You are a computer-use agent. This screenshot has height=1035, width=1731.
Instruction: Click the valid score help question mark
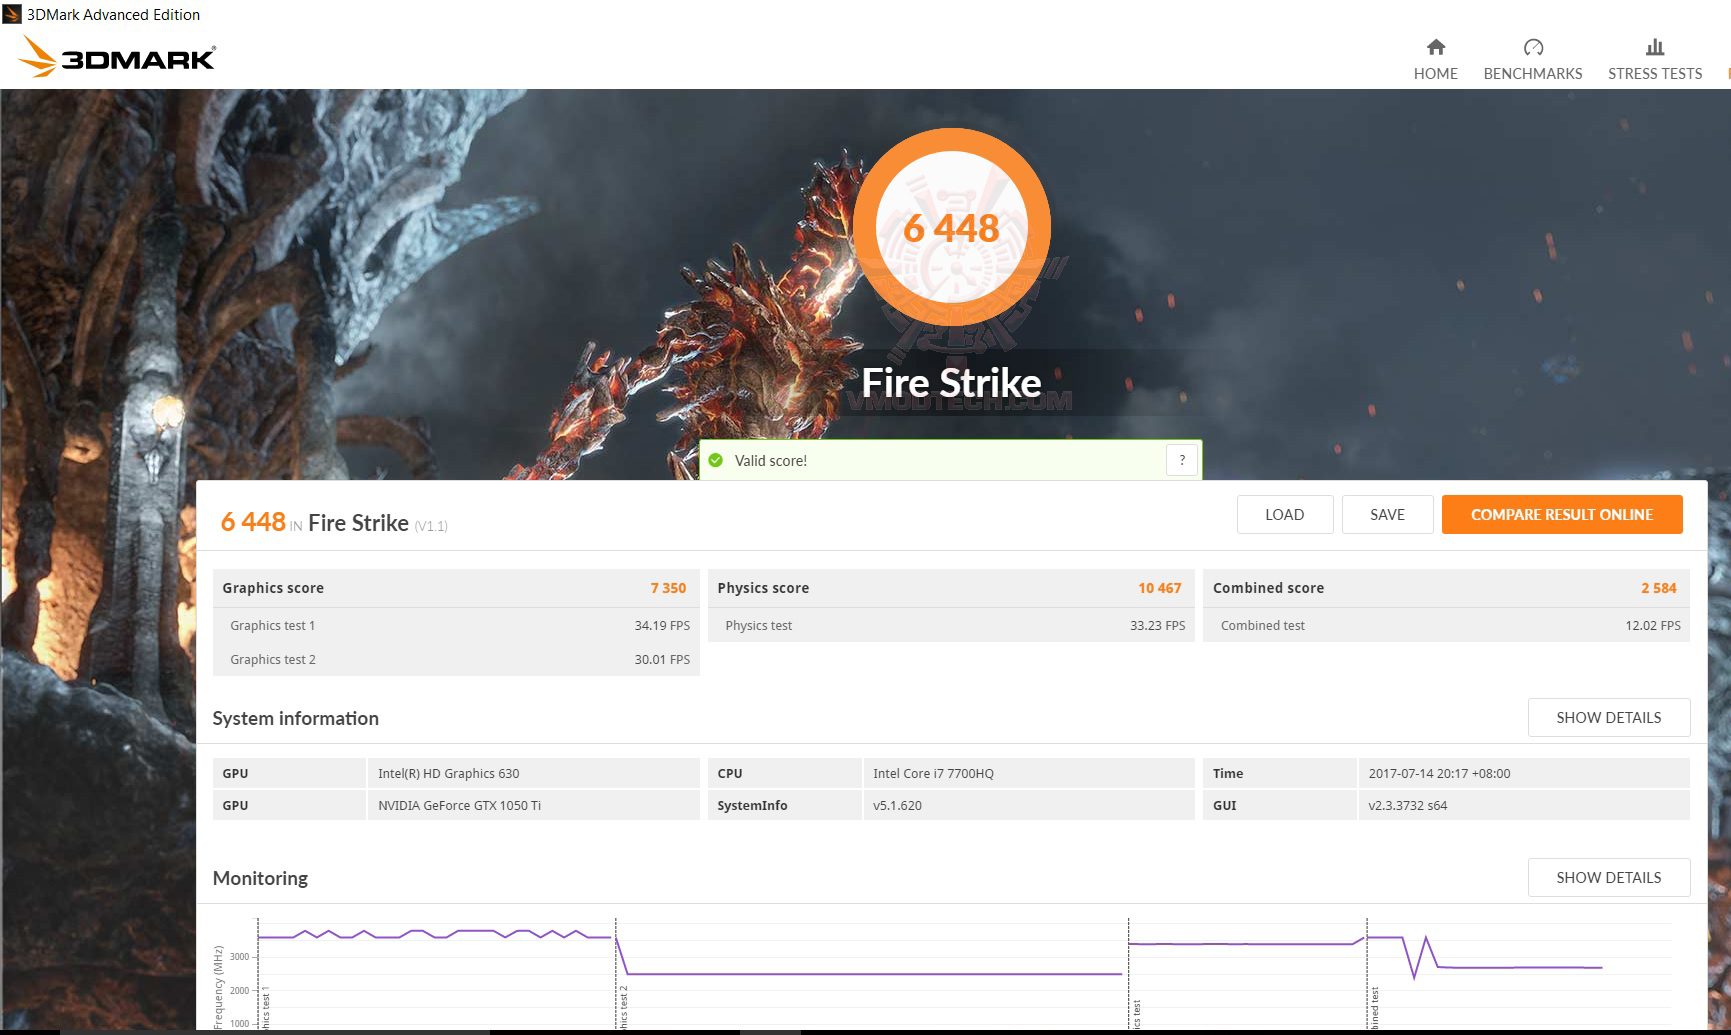pyautogui.click(x=1182, y=460)
